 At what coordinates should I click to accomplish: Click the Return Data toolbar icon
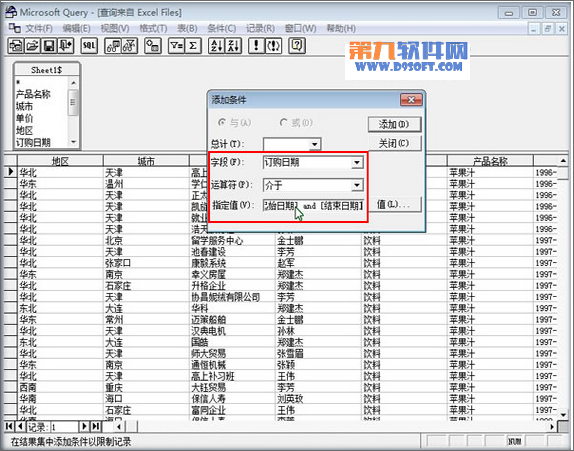(x=66, y=46)
